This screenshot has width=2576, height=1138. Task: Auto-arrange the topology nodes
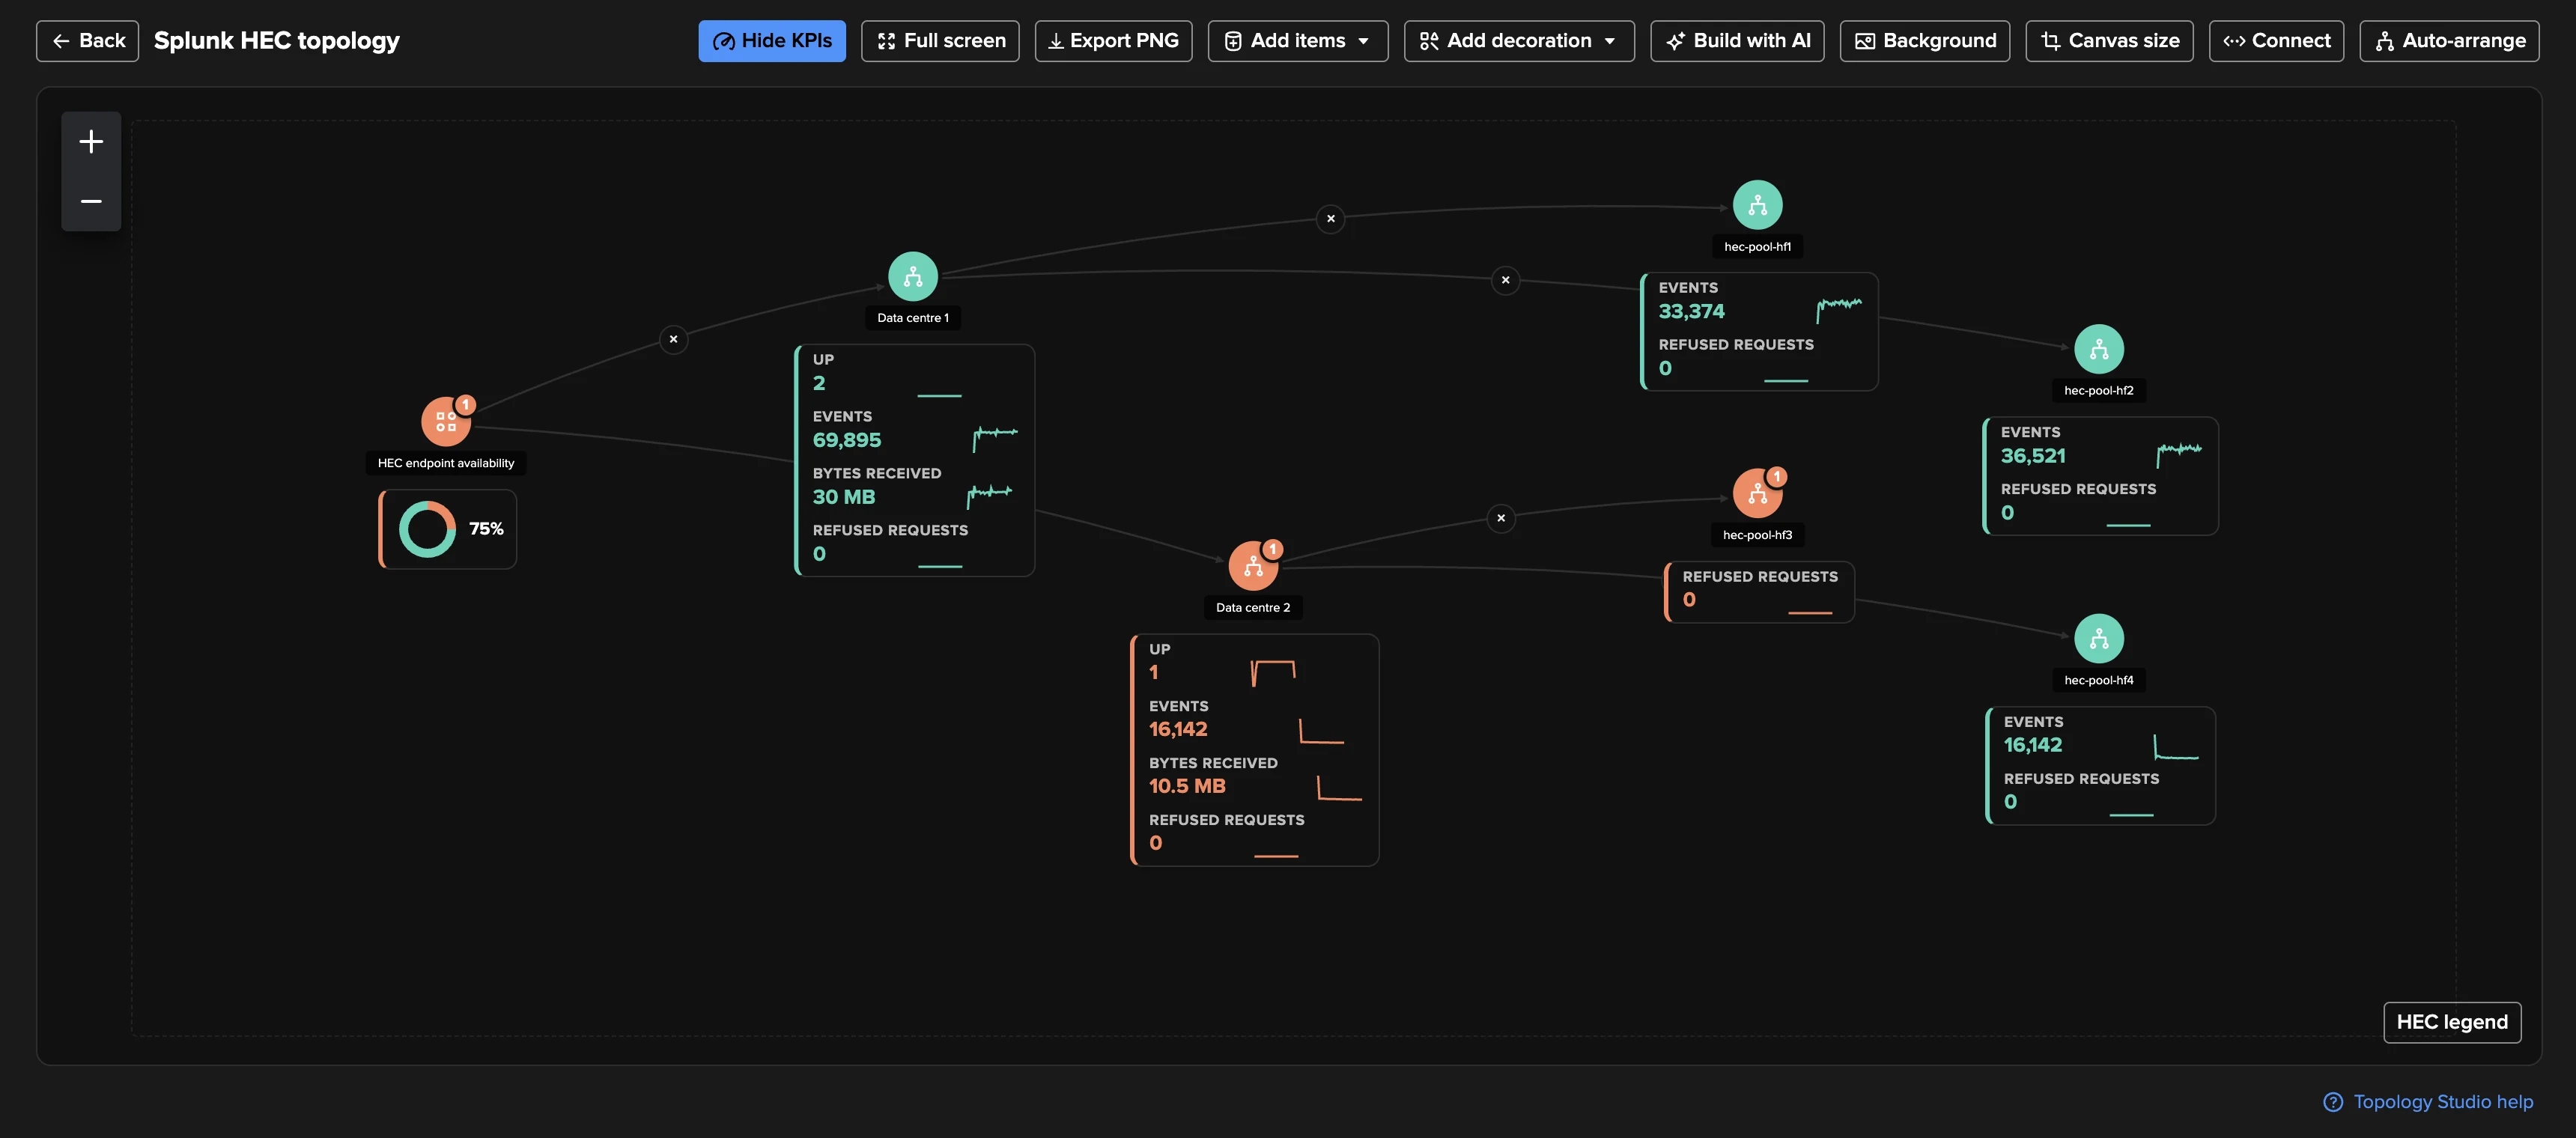(2449, 41)
